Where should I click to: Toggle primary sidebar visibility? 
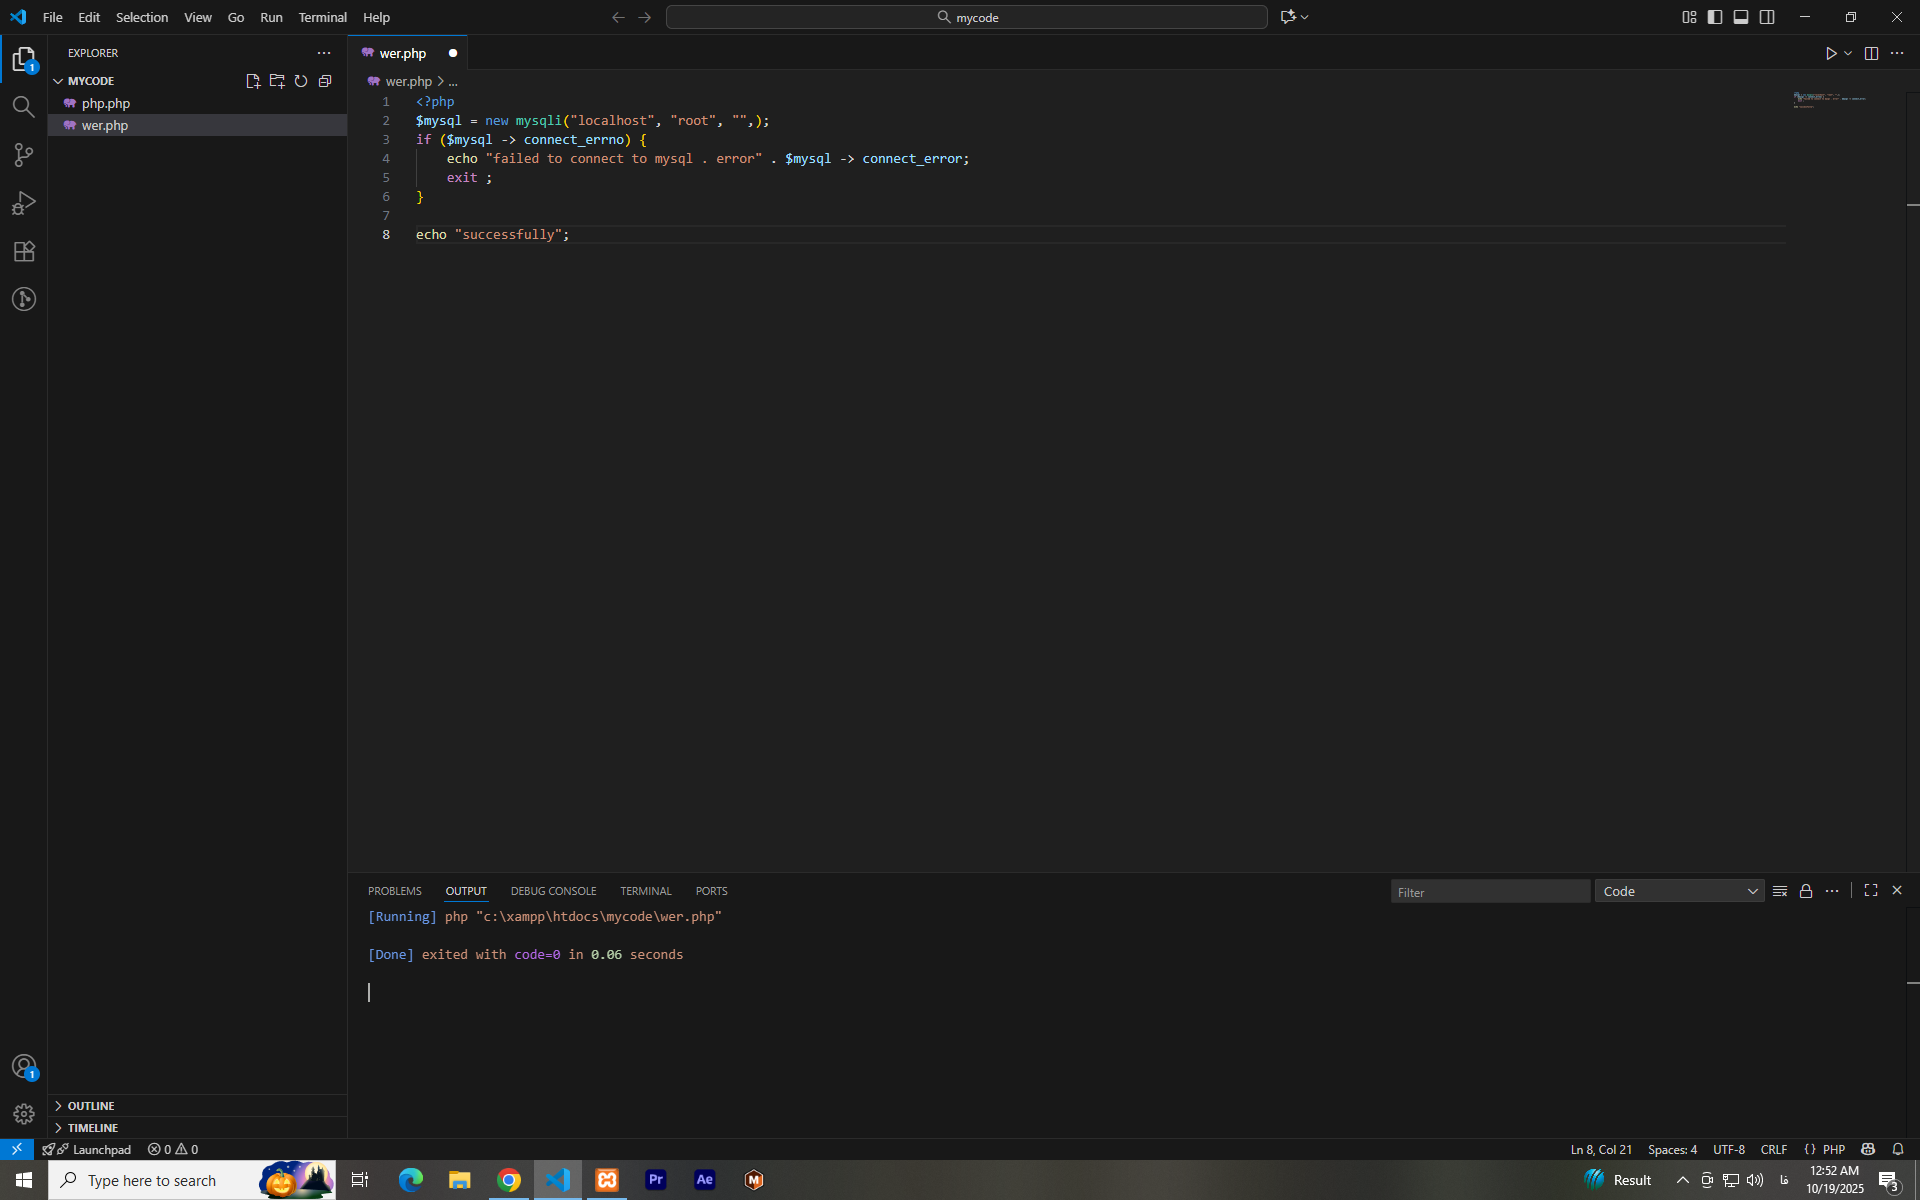1715,17
